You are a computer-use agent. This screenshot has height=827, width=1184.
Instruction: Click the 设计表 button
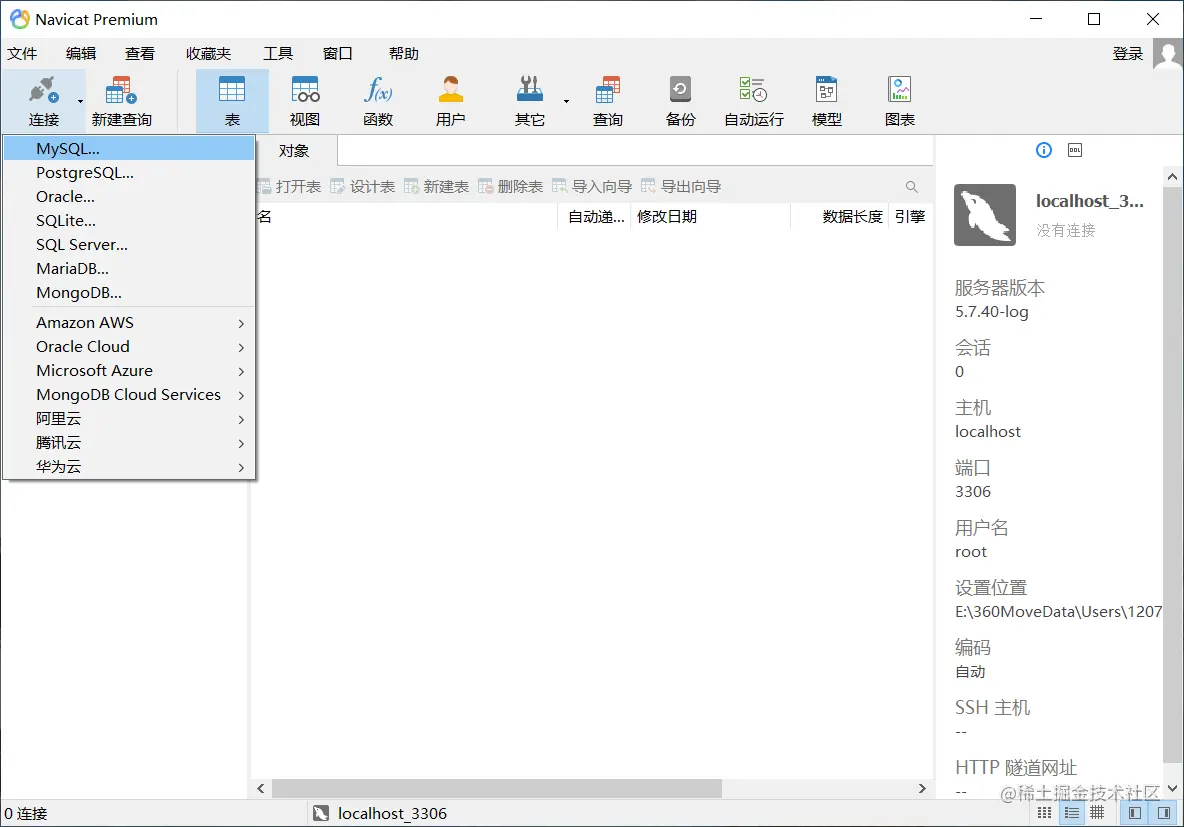tap(362, 187)
